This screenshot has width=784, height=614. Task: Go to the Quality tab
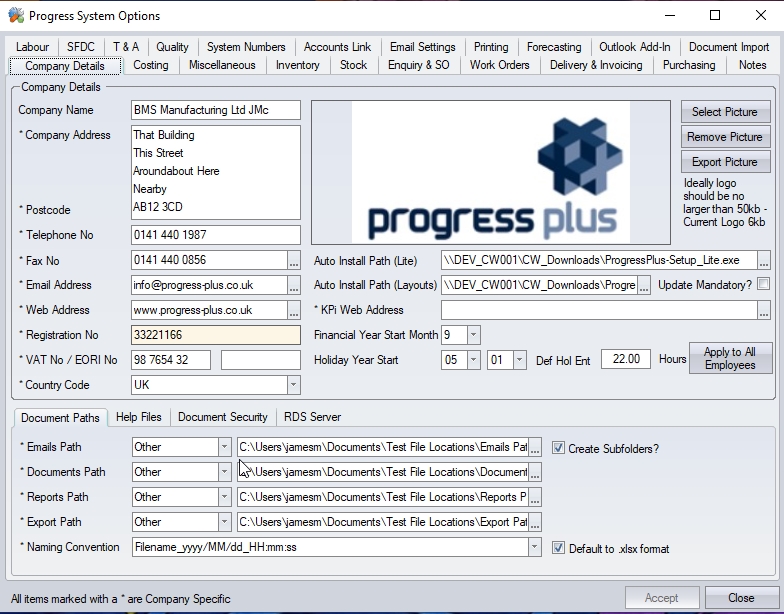172,47
